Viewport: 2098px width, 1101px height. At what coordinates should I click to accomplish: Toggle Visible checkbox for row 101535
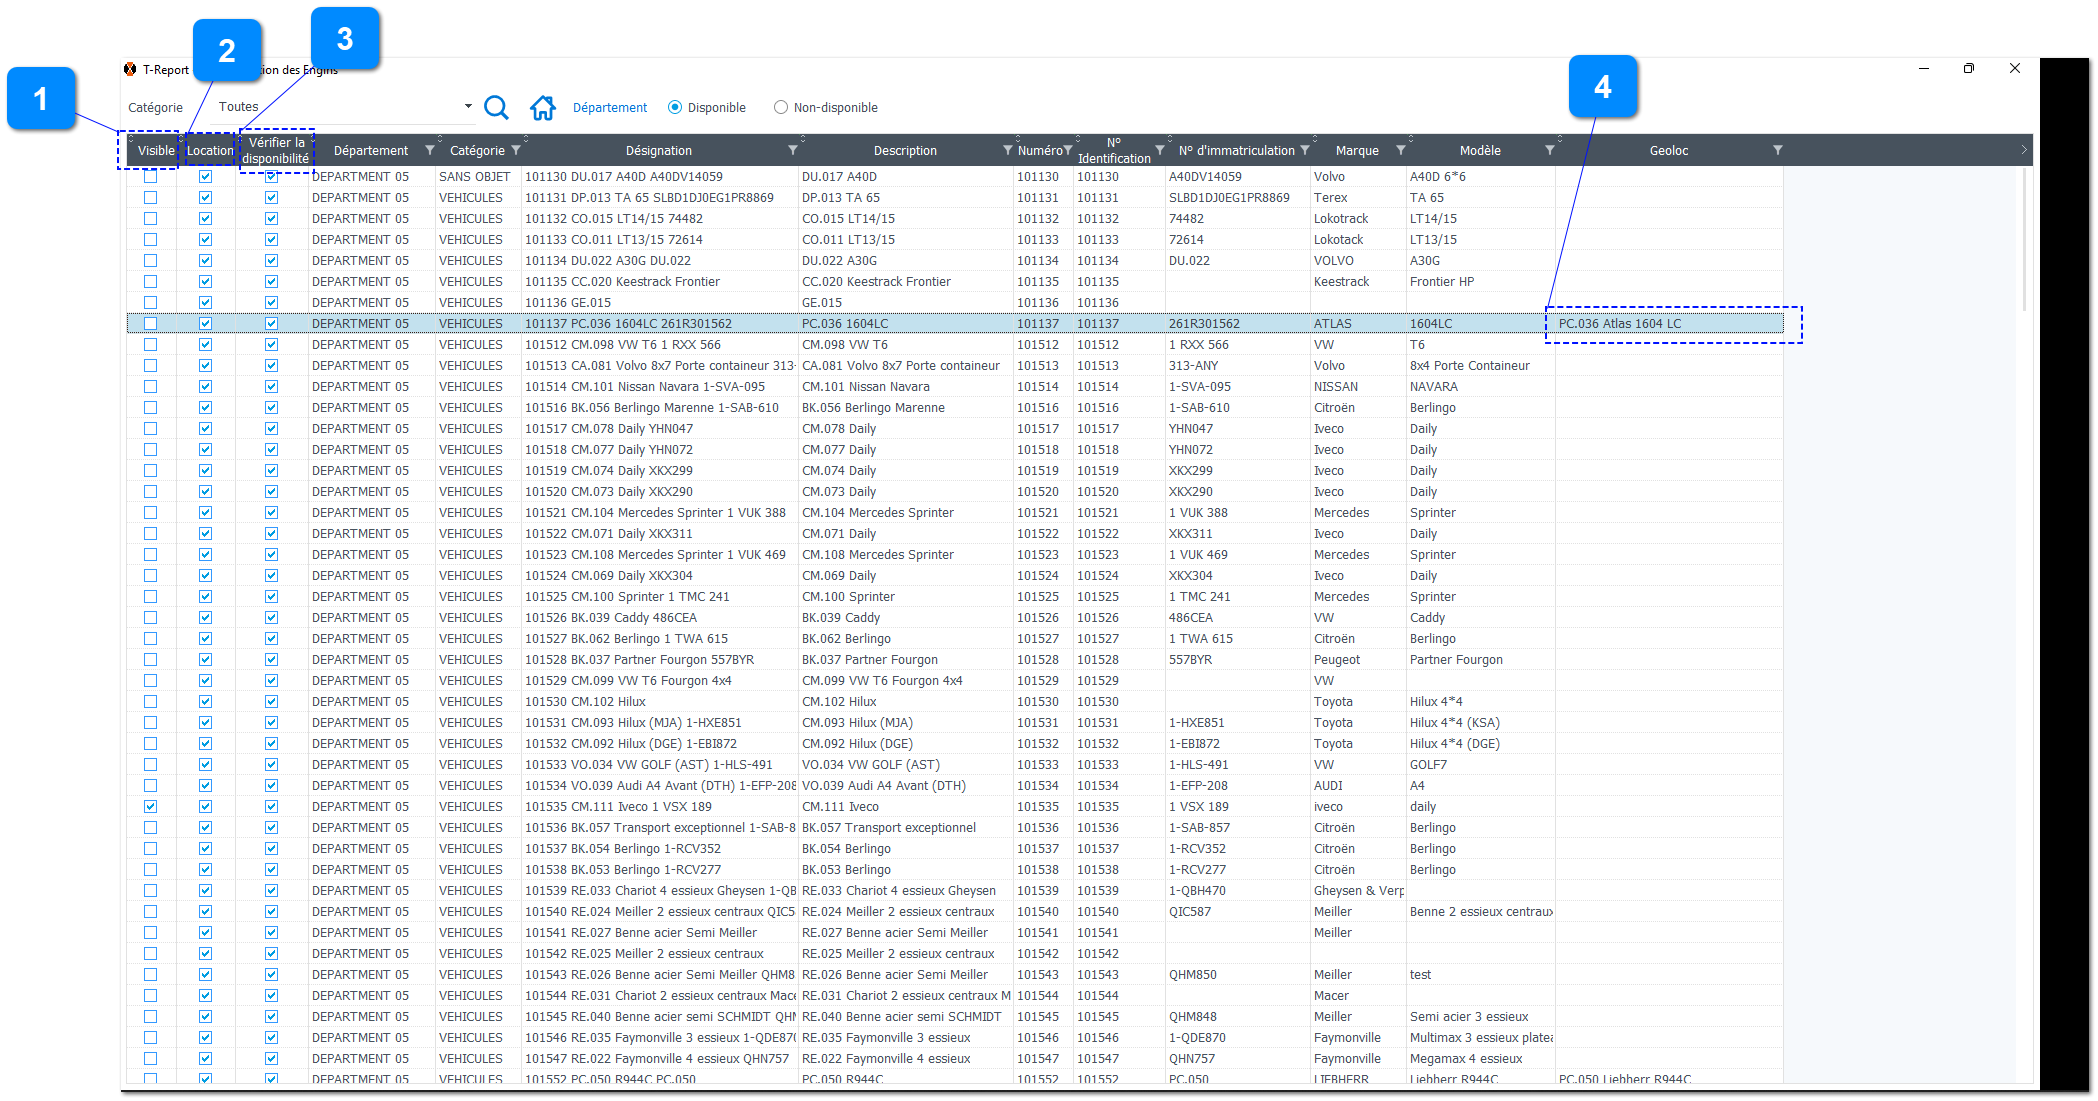[150, 806]
